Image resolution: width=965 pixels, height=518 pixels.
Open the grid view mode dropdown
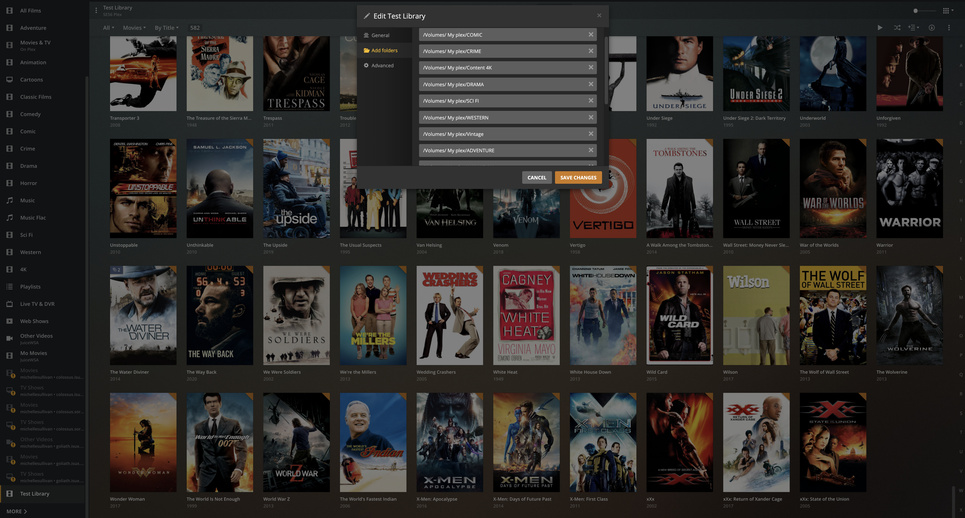[x=947, y=10]
